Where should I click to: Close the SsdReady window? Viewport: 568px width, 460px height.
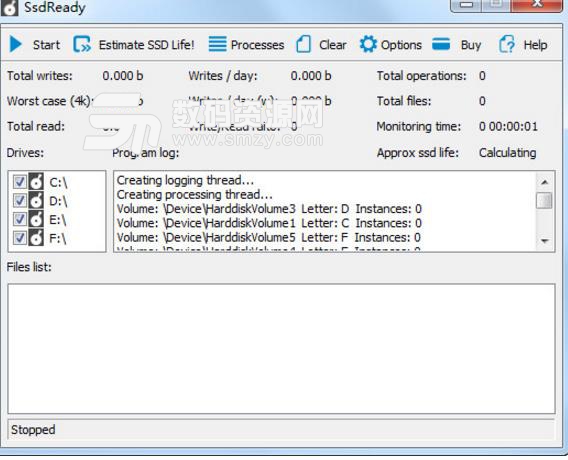[538, 5]
